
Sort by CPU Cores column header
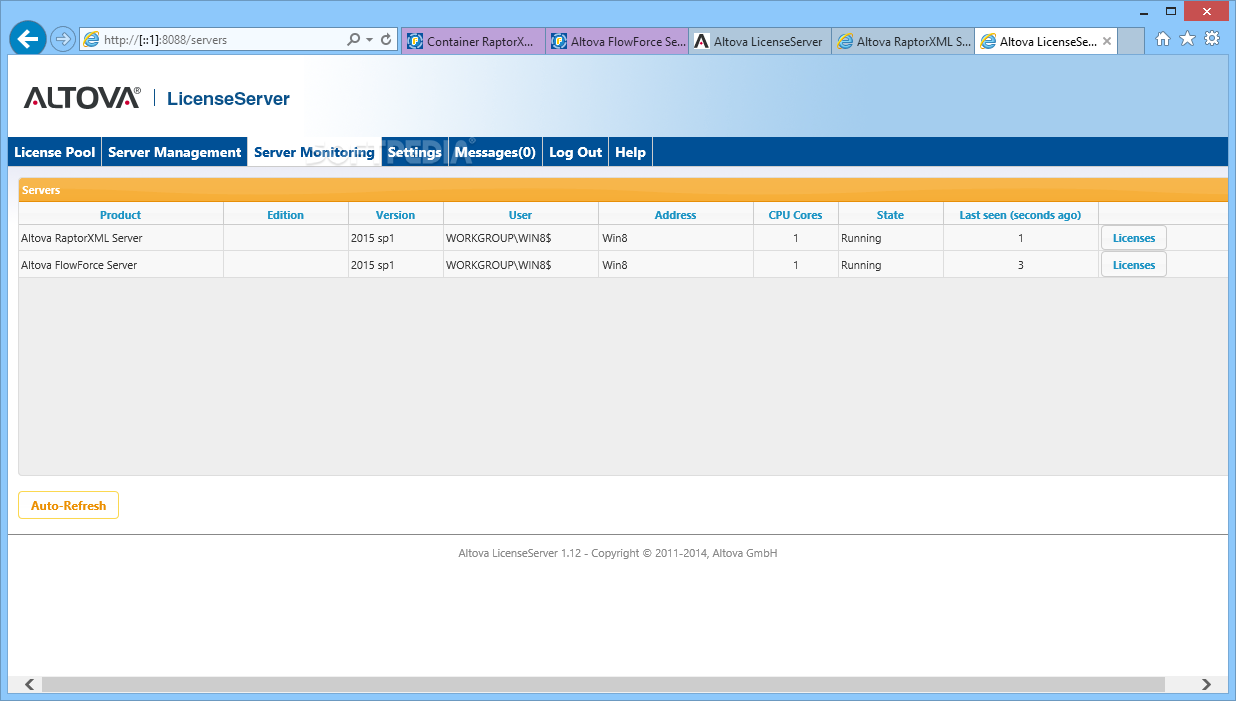[x=796, y=215]
